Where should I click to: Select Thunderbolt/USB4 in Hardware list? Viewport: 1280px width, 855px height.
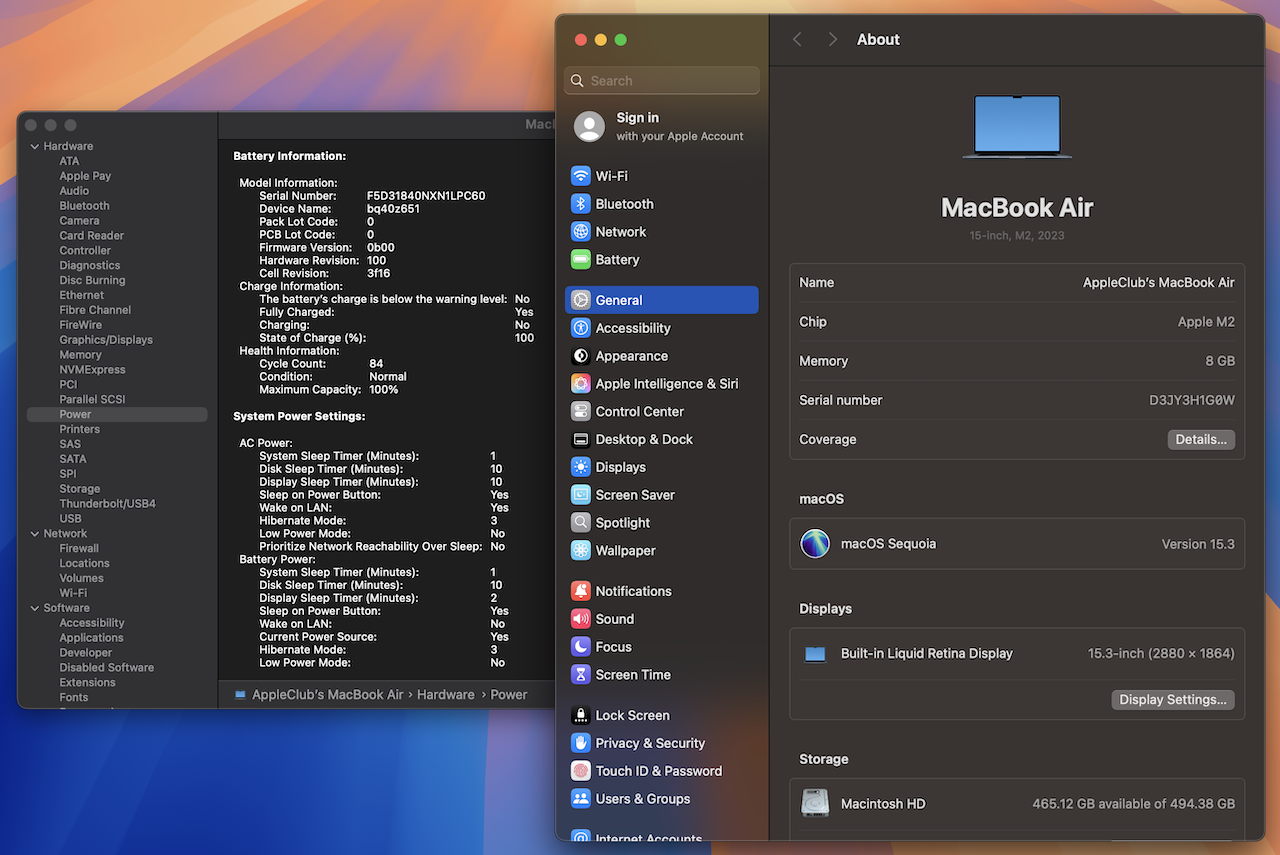(x=107, y=504)
